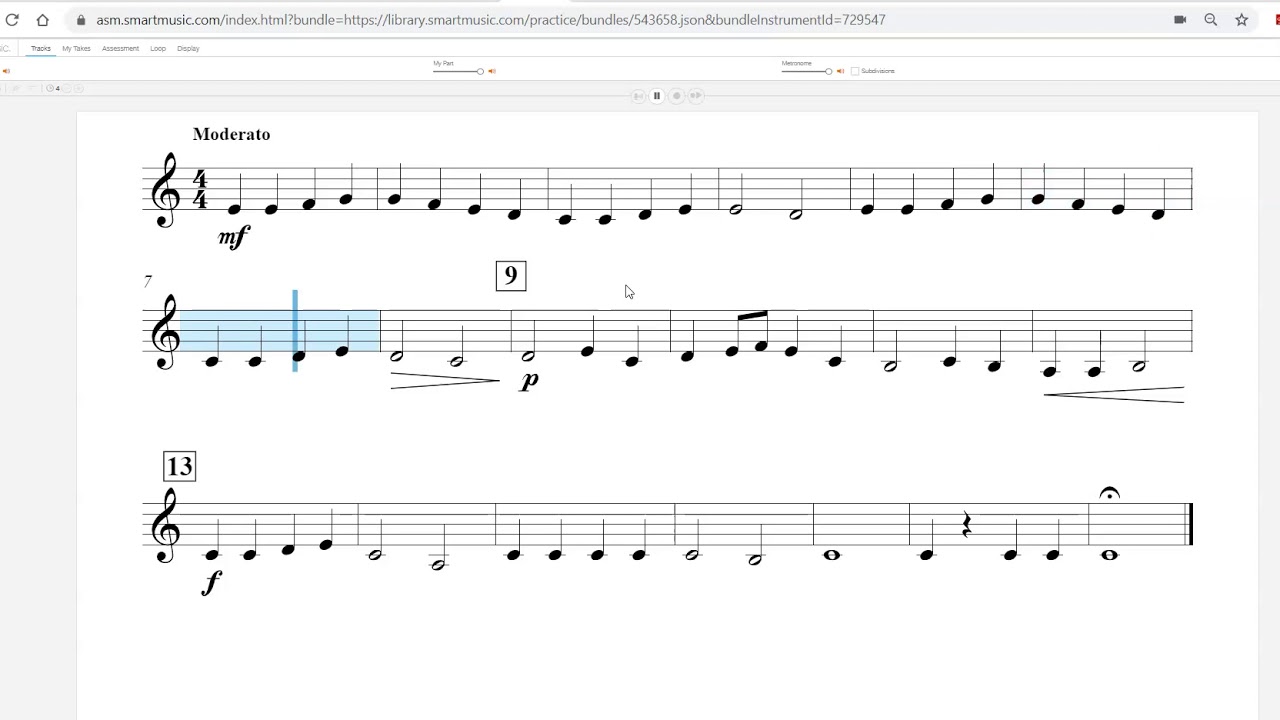Enable the Subdivisions checkbox
1280x720 pixels.
click(x=855, y=71)
